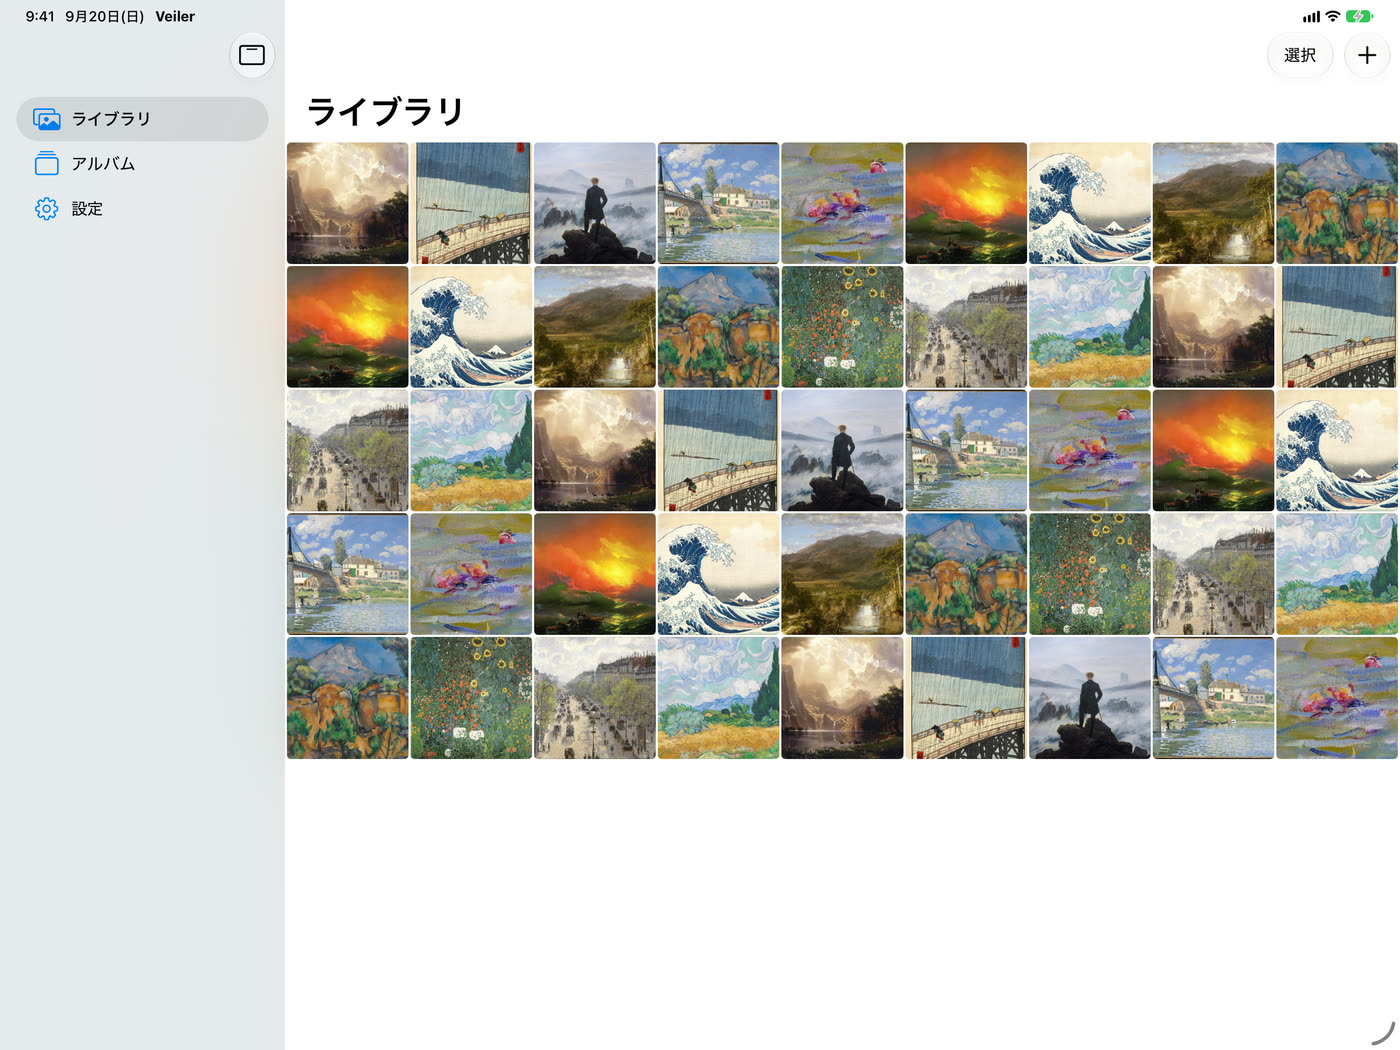Open the アルバム sidebar item
Viewport: 1400px width, 1050px height.
142,164
